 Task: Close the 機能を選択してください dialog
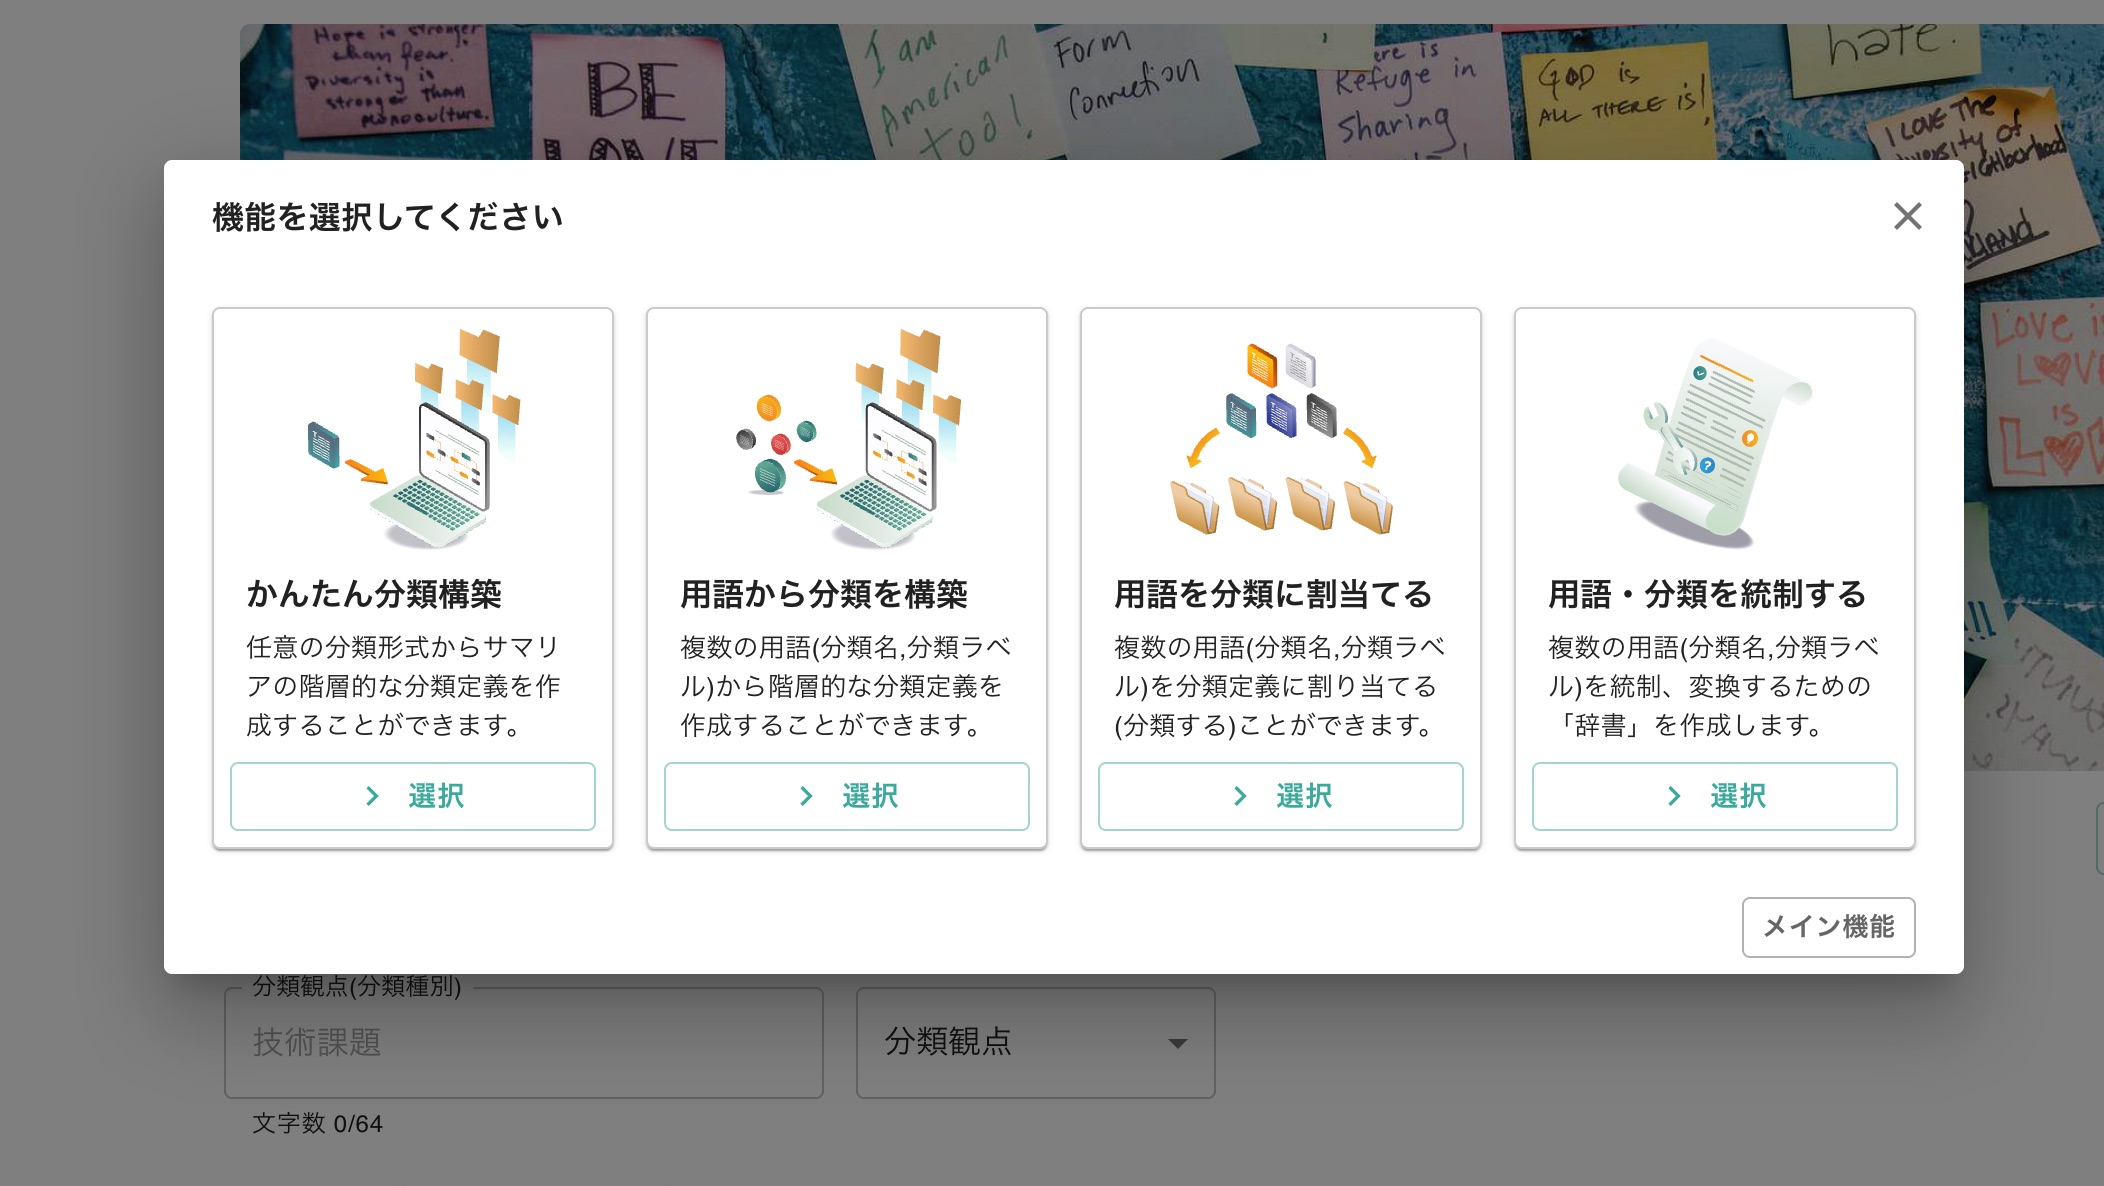pos(1907,216)
